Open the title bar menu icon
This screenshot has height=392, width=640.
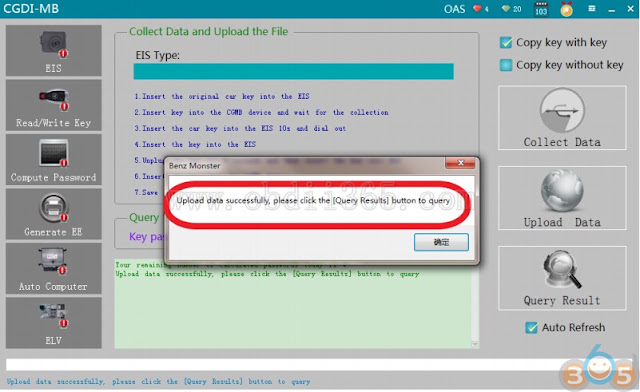(591, 9)
